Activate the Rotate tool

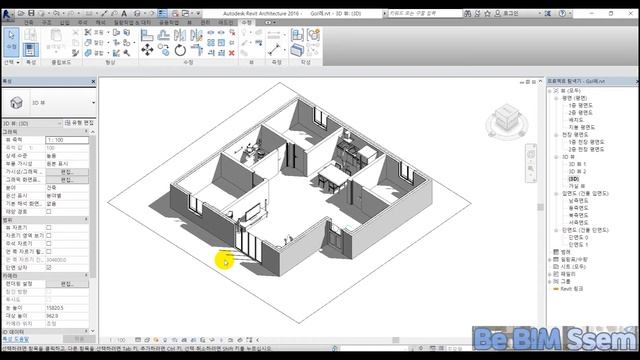(x=180, y=50)
